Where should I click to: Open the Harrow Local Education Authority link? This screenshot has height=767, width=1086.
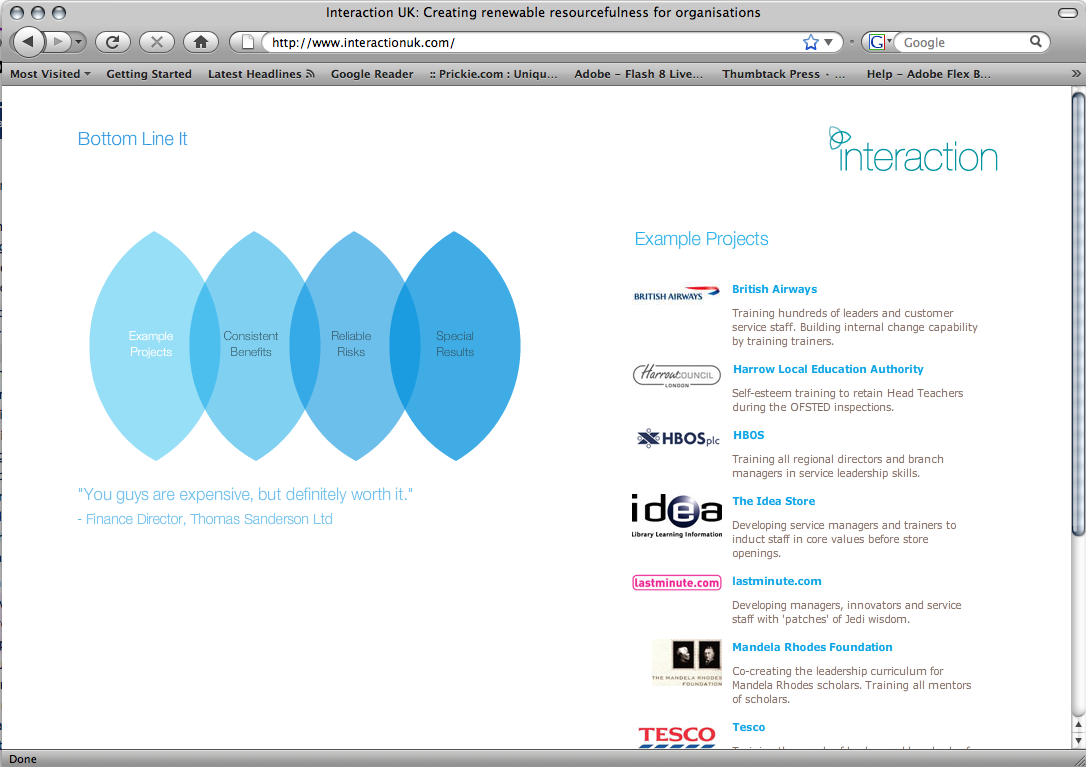point(828,369)
